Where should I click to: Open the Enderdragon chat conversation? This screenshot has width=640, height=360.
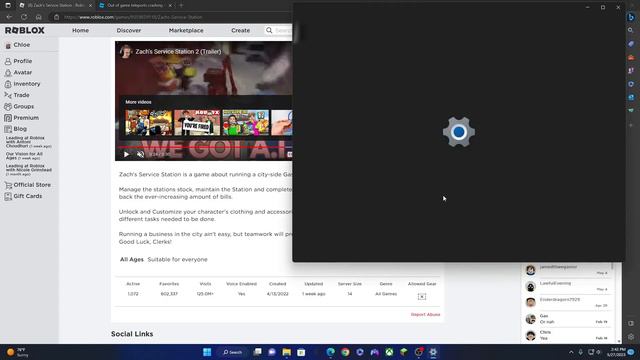[568, 303]
